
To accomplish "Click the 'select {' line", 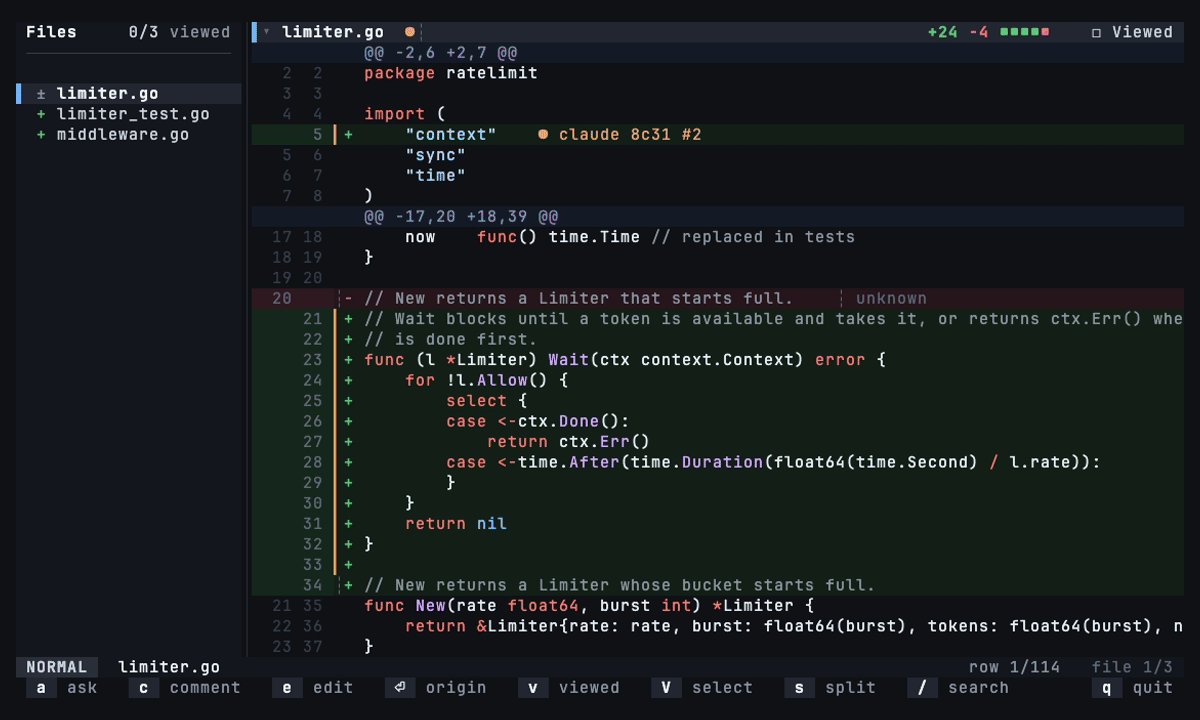I will [x=718, y=401].
